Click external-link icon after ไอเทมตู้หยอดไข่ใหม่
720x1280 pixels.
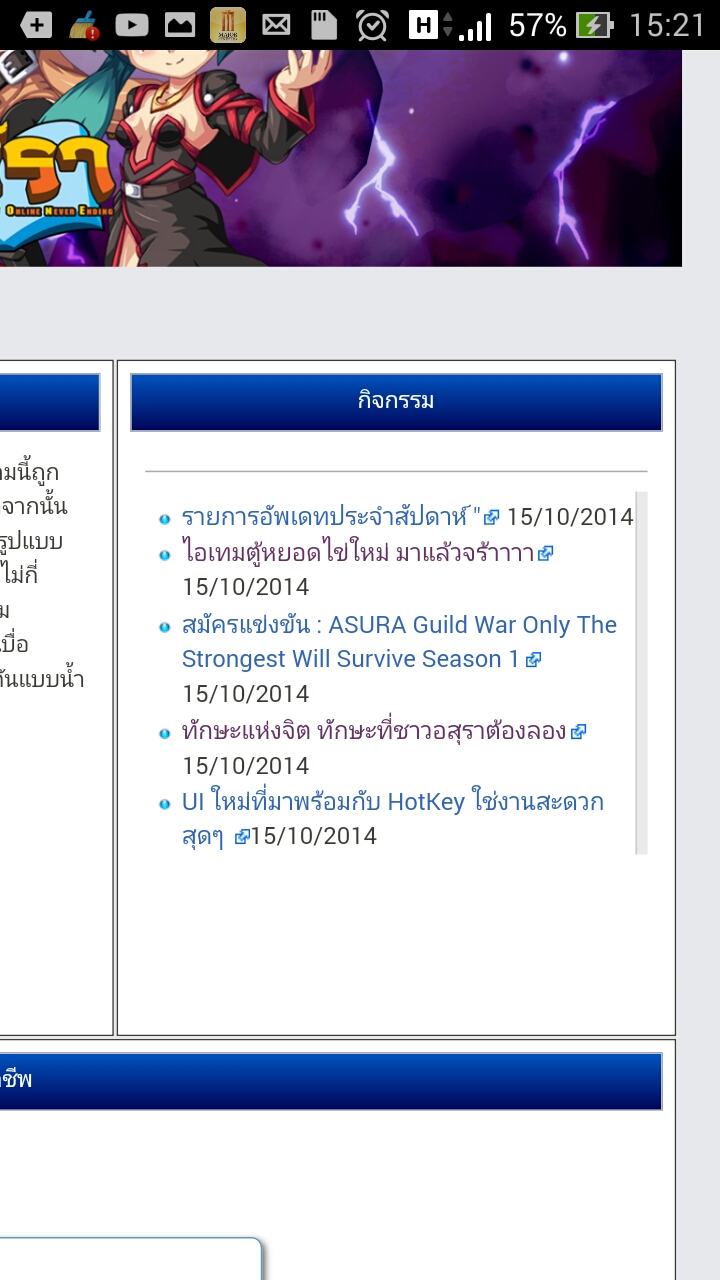tap(546, 553)
